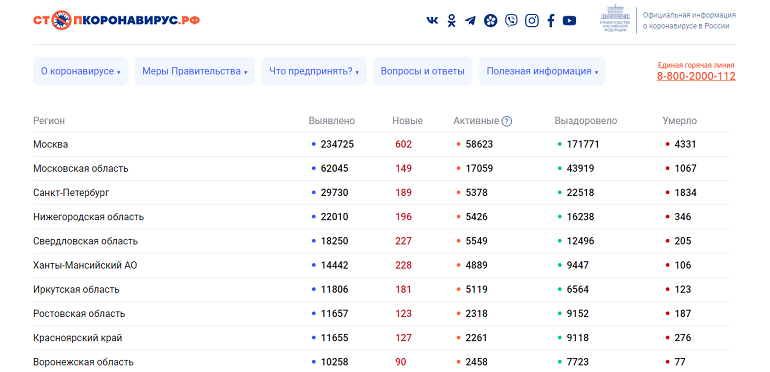Click Ростовская область detected value 11657
This screenshot has height=372, width=770.
click(x=334, y=313)
